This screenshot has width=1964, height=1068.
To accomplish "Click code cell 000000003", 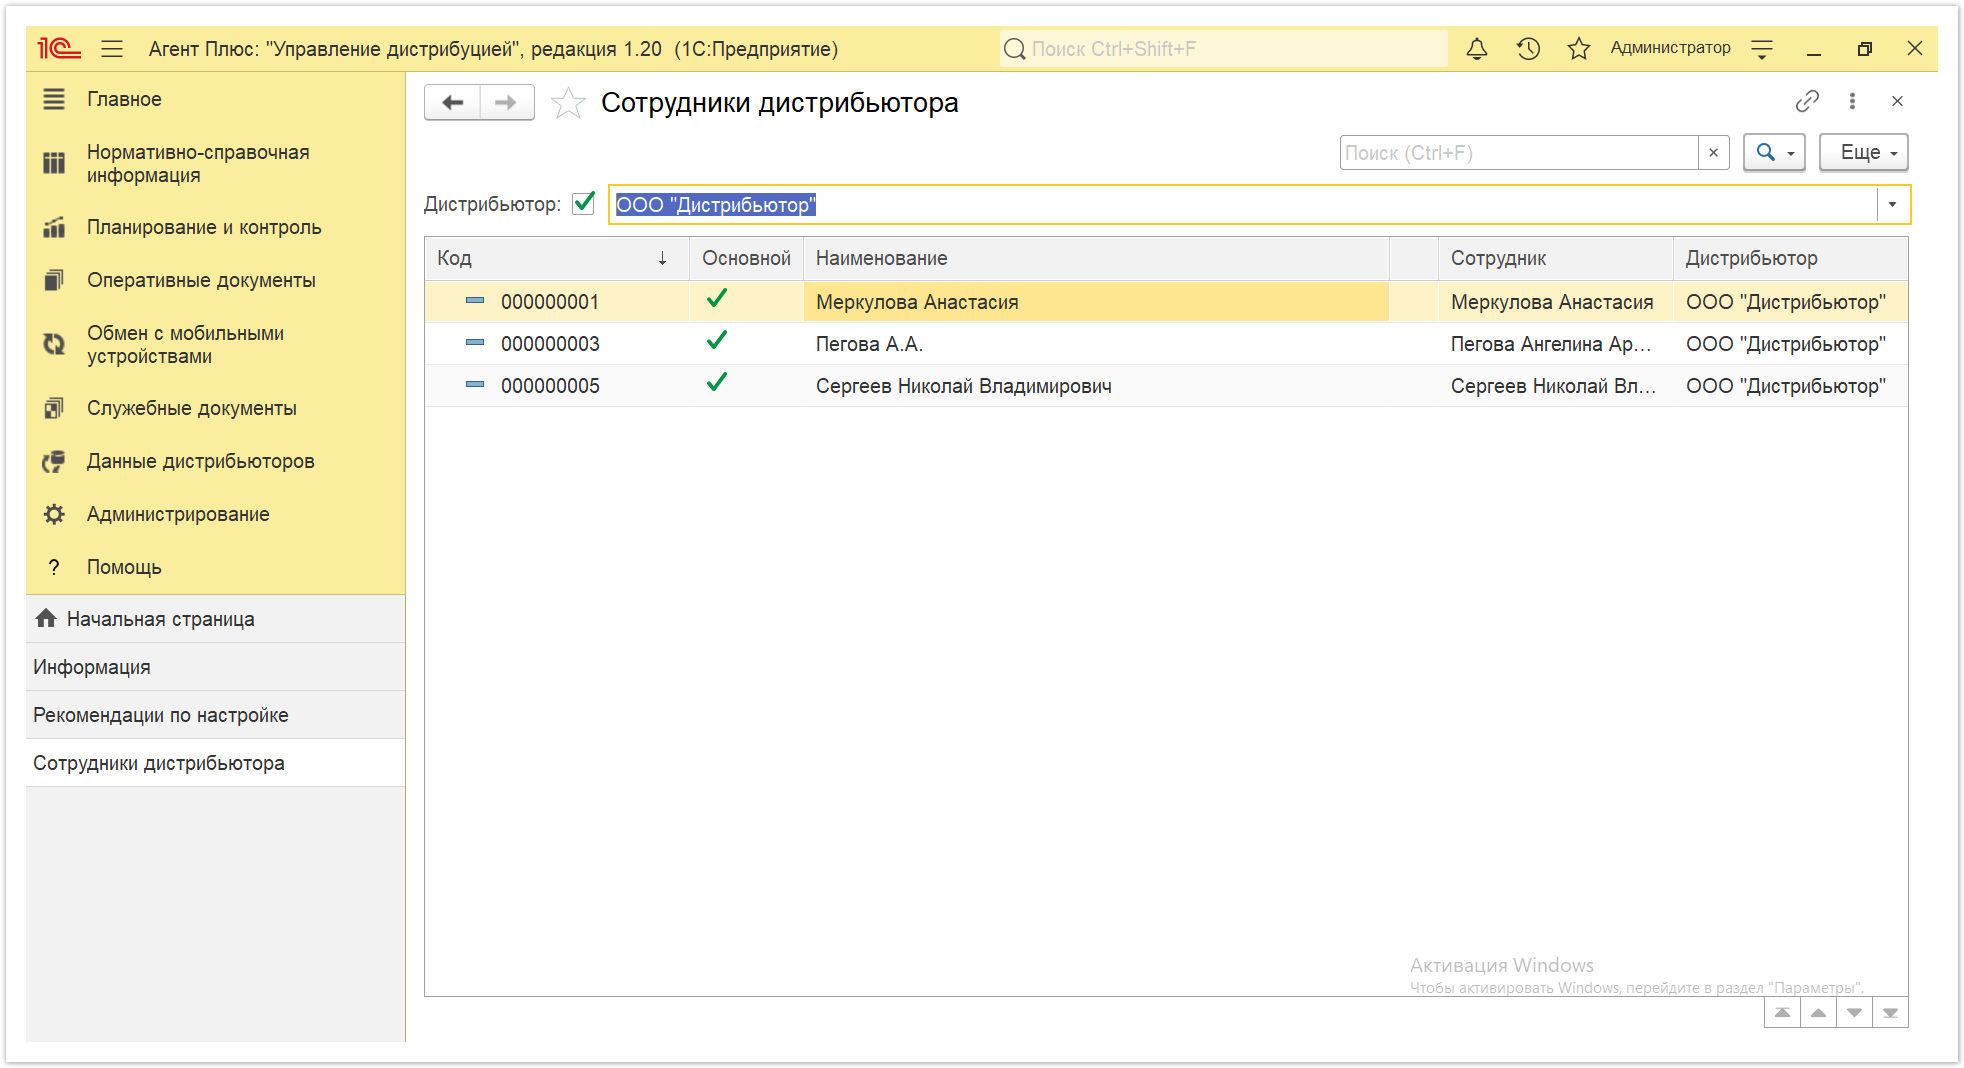I will (550, 344).
